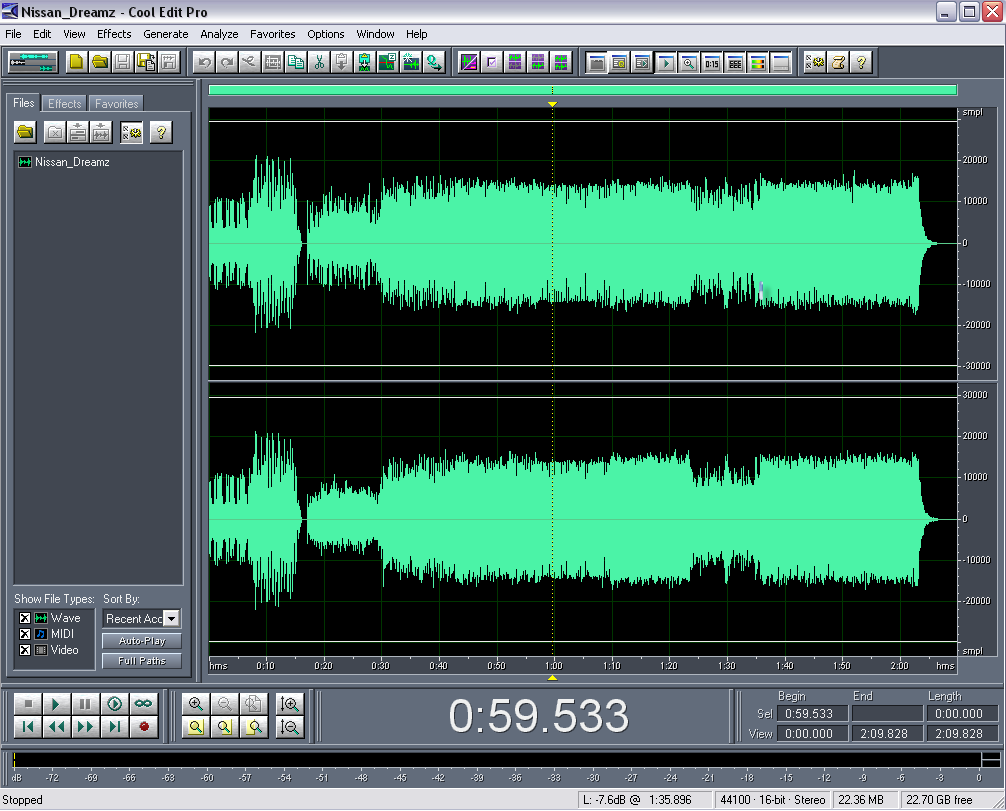Toggle spectral view with the purple waveform icon
This screenshot has height=811, width=1006.
469,62
